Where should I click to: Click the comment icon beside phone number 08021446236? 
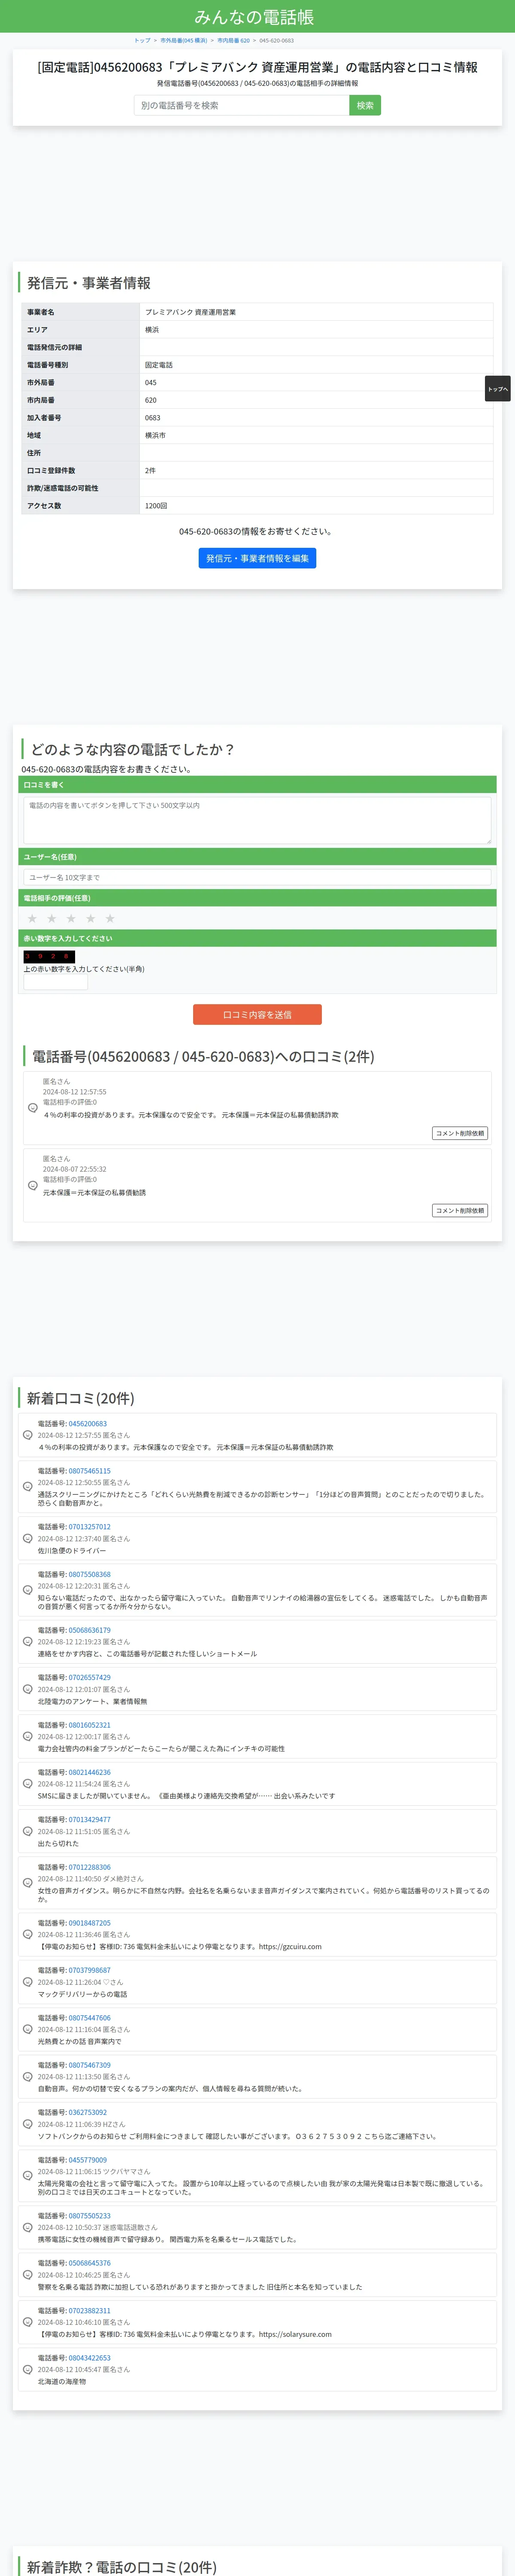click(x=28, y=1784)
